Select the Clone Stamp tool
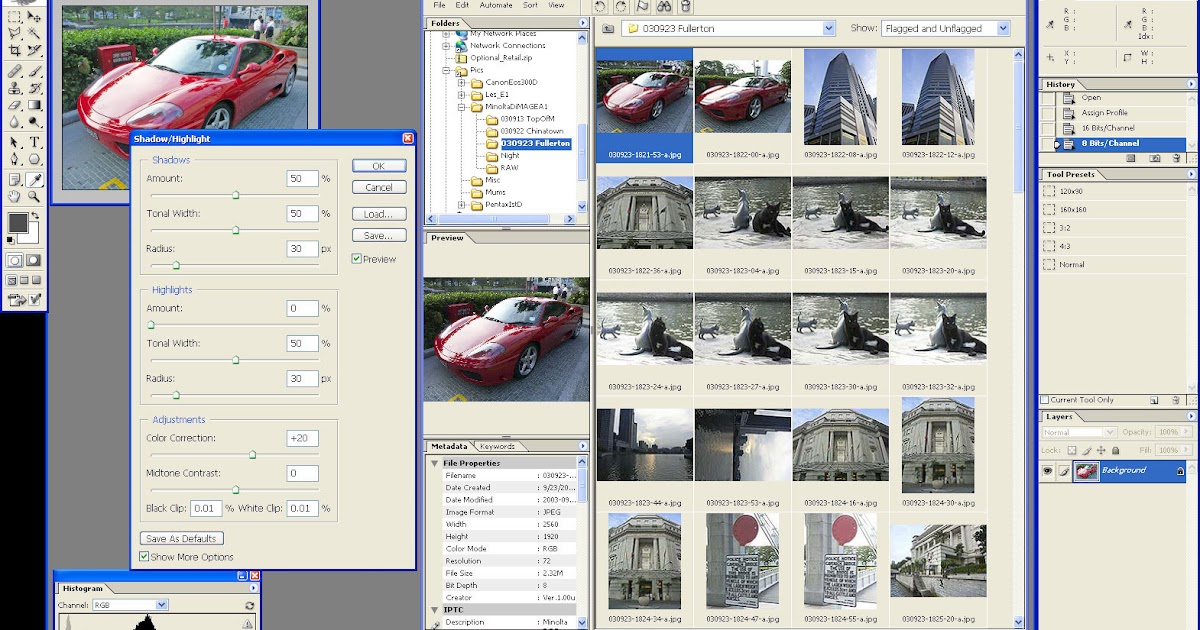The height and width of the screenshot is (630, 1200). pos(12,89)
